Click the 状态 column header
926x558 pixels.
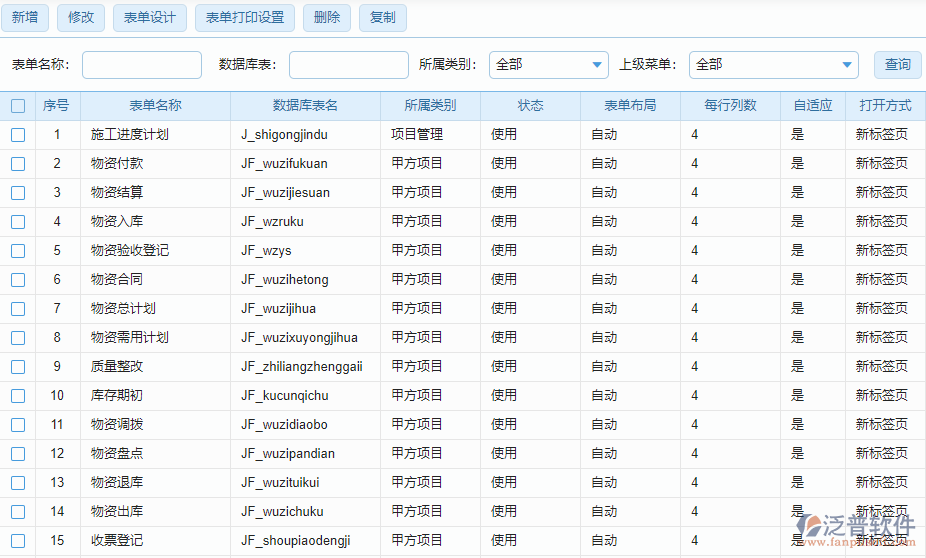[x=530, y=106]
